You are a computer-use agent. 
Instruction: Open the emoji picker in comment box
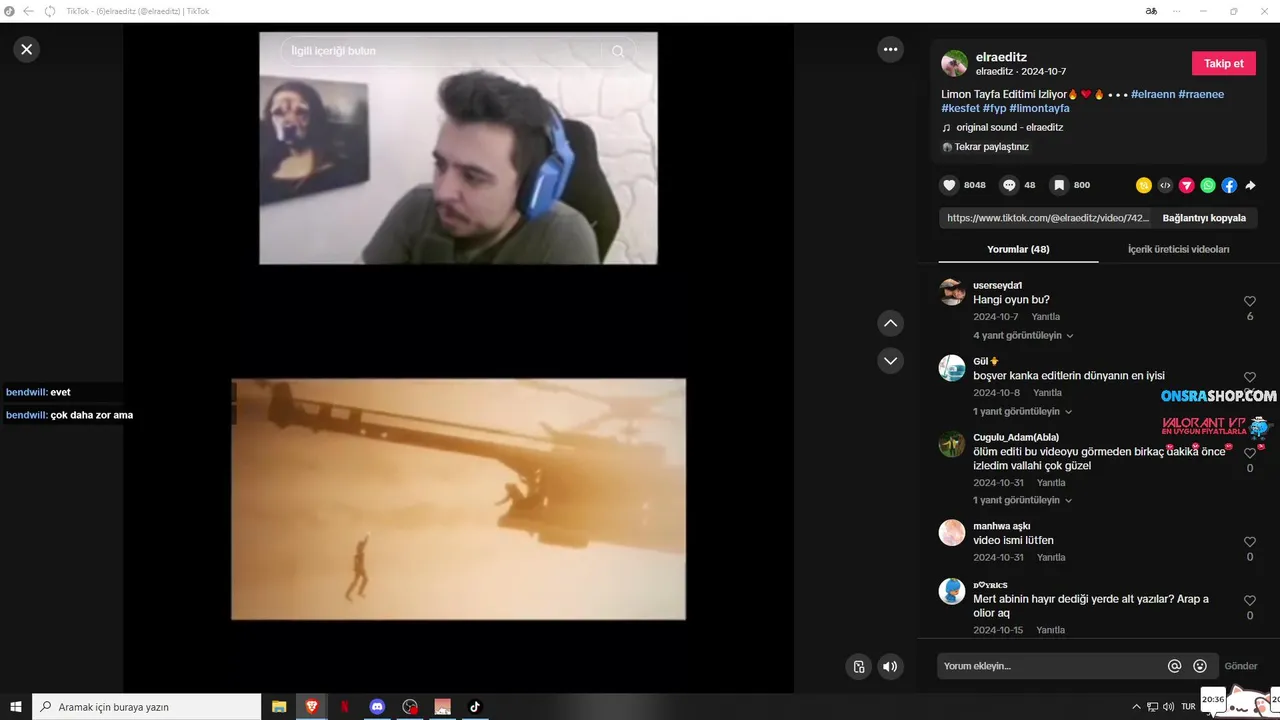point(1200,666)
